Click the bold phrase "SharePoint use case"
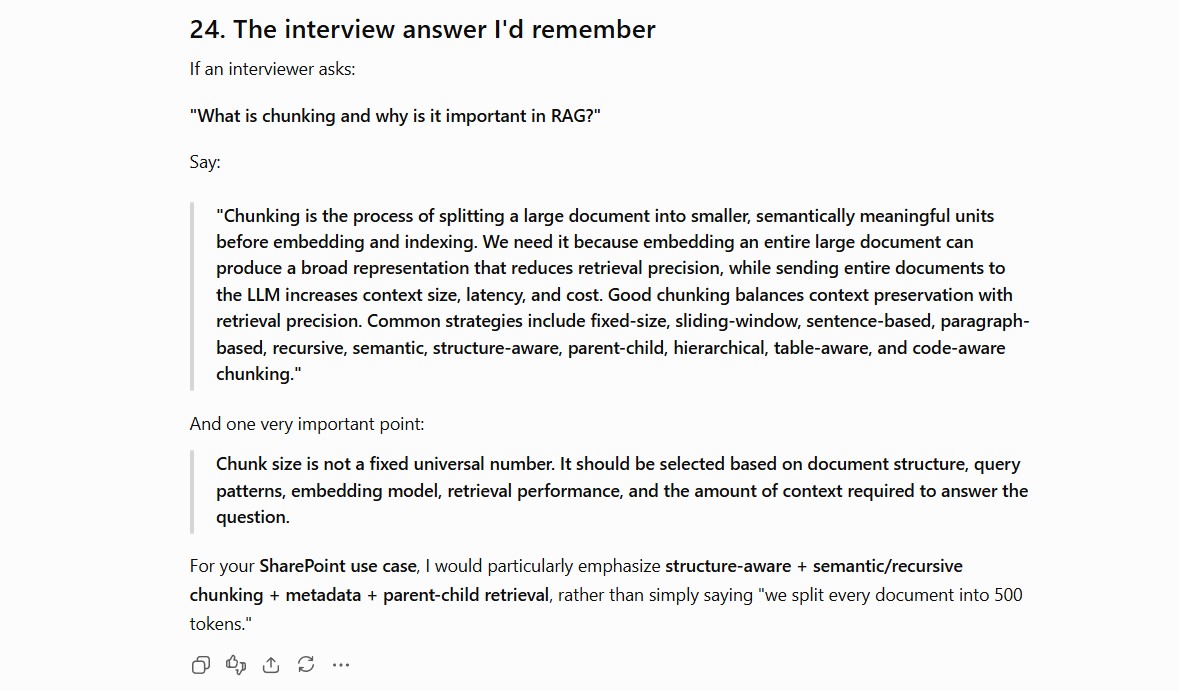The width and height of the screenshot is (1178, 691). click(338, 566)
